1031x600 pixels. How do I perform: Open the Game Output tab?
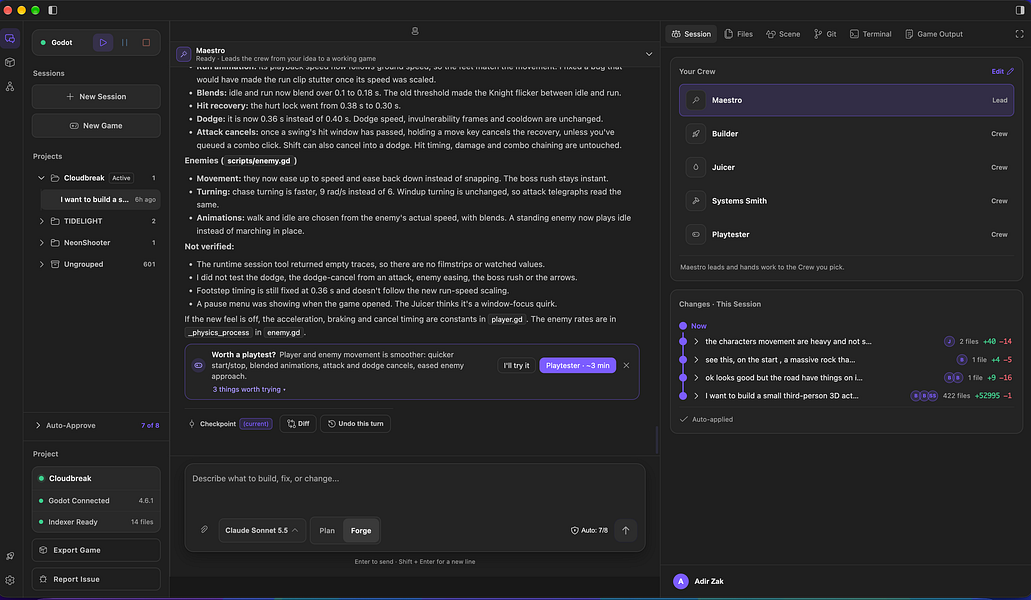point(934,34)
